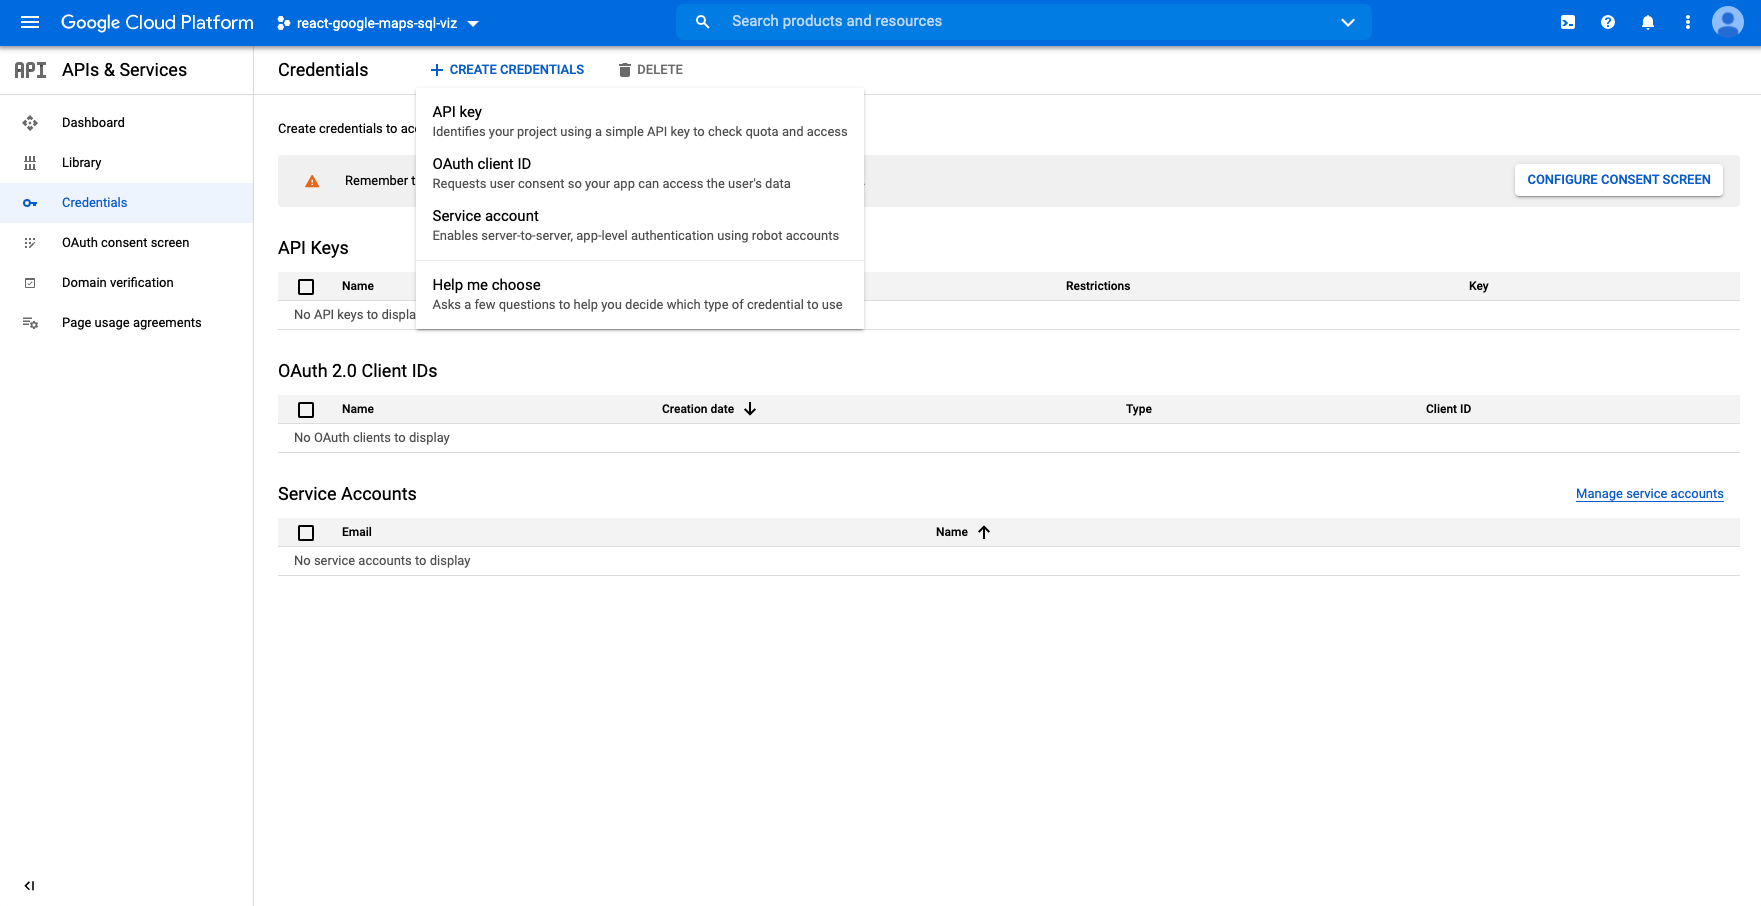Click the trash can Delete icon
Screen dimensions: 1761x906
[x=625, y=70]
